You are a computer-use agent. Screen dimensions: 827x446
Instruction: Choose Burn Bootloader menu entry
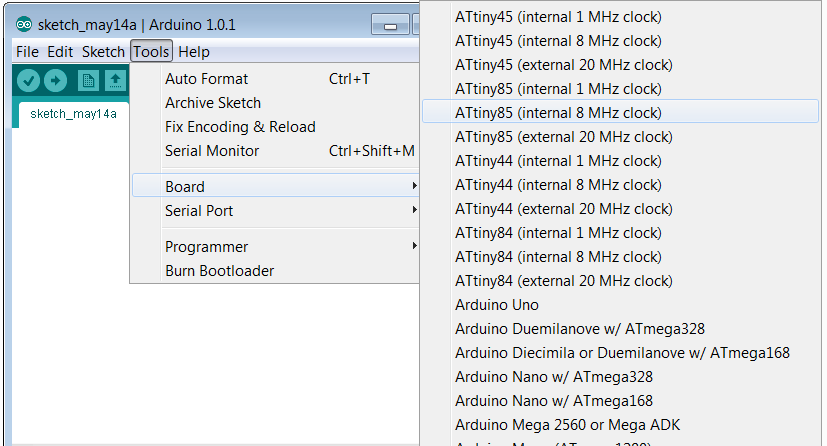tap(275, 270)
